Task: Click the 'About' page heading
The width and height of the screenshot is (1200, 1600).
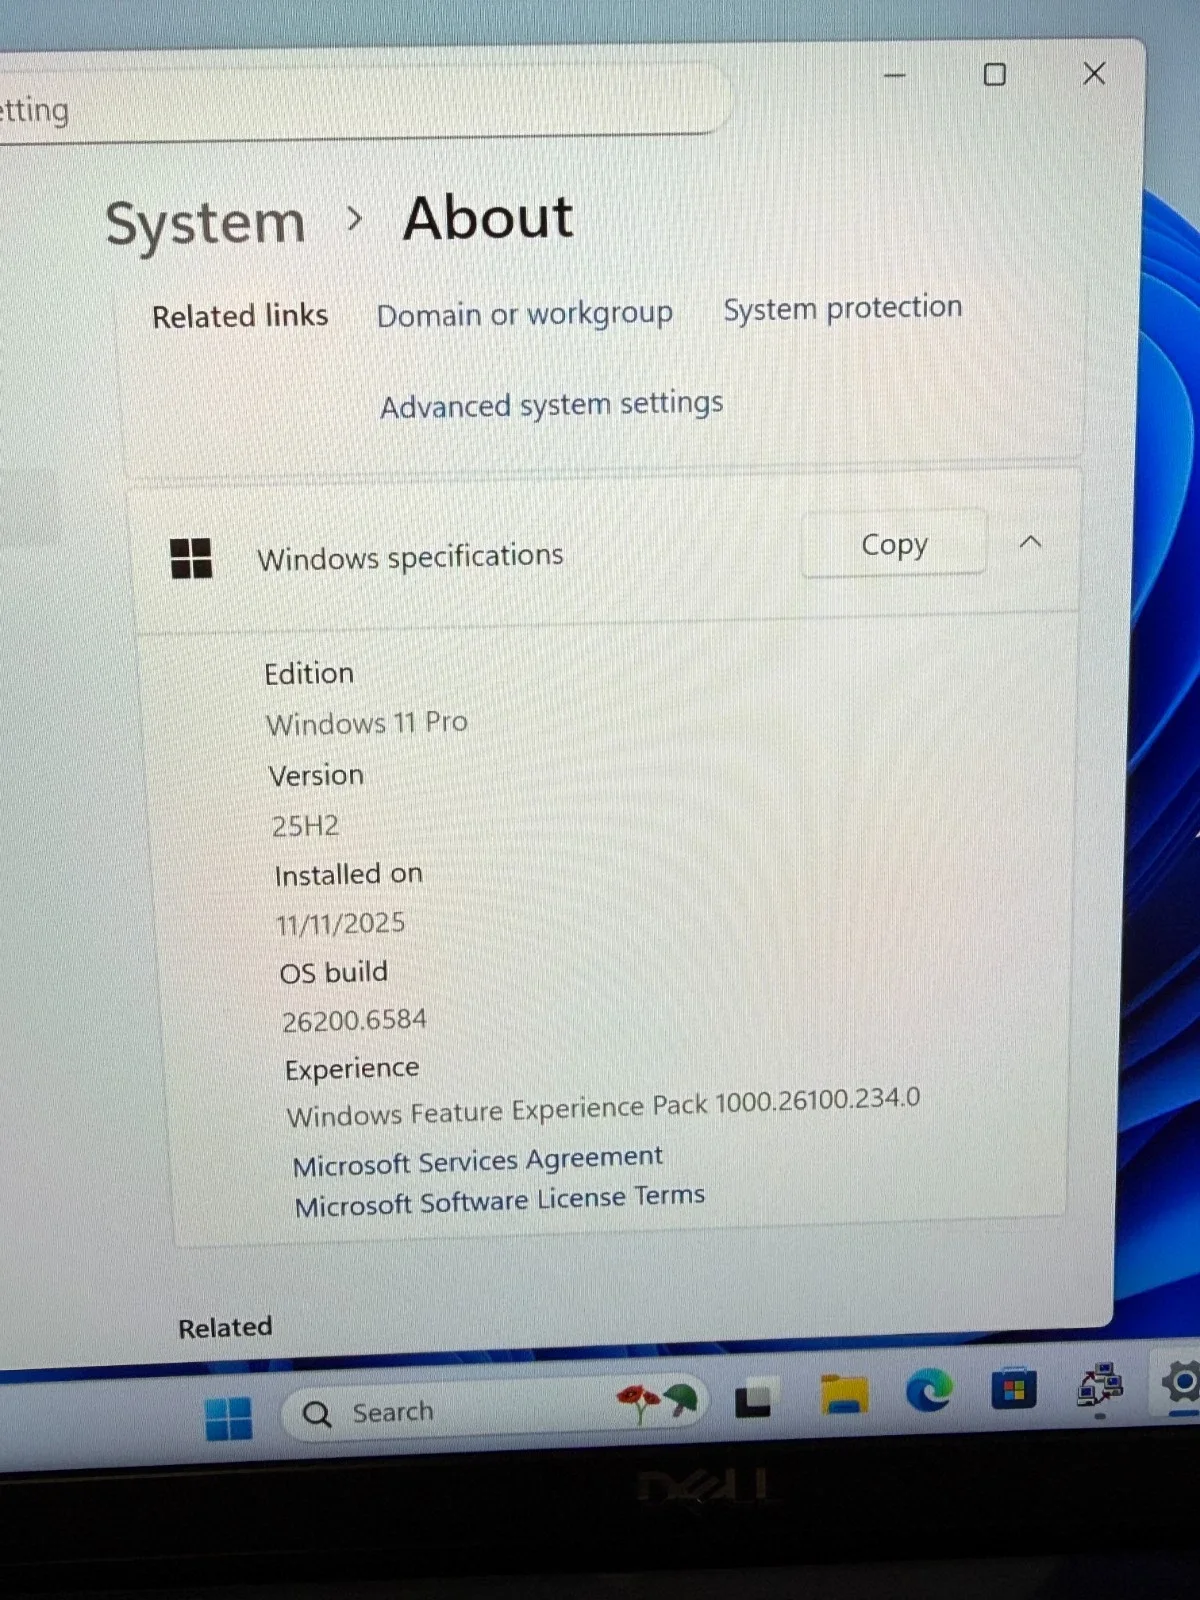Action: pos(488,218)
